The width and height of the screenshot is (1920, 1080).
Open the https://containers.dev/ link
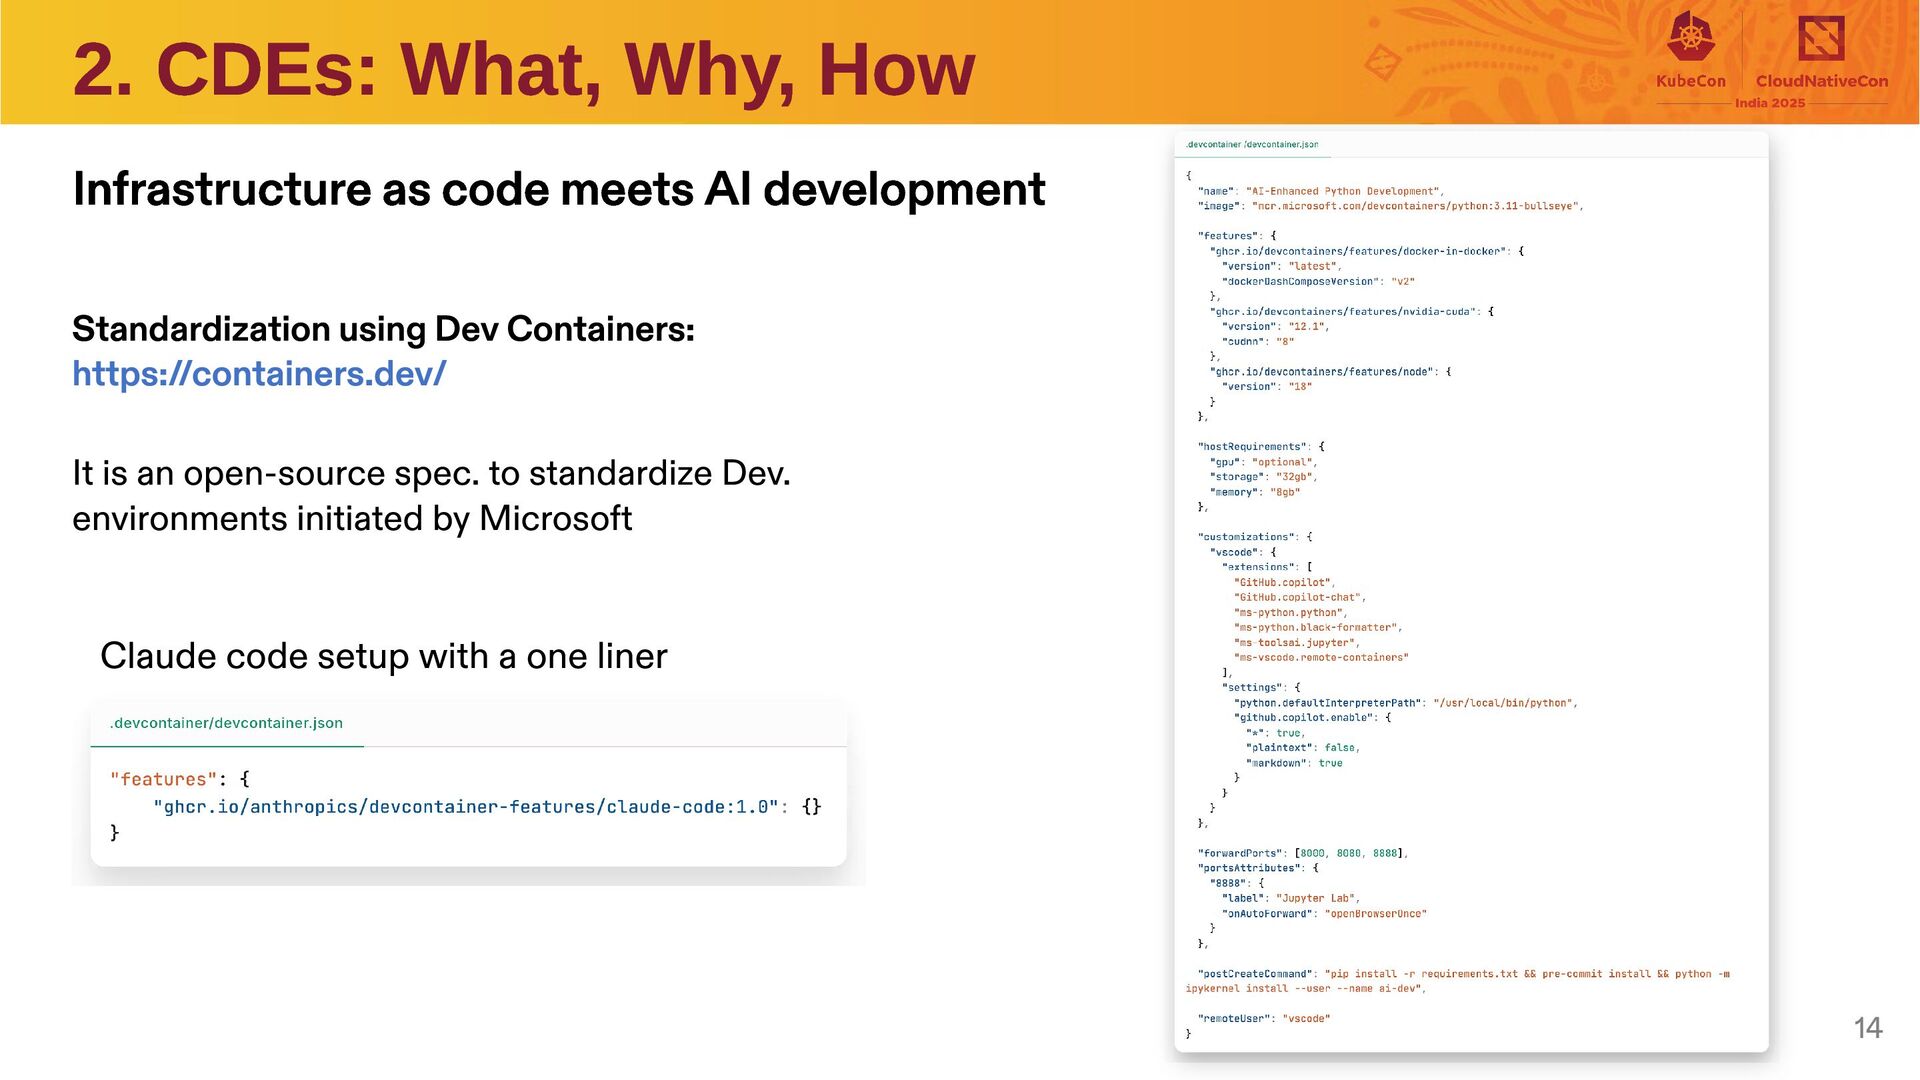point(259,374)
